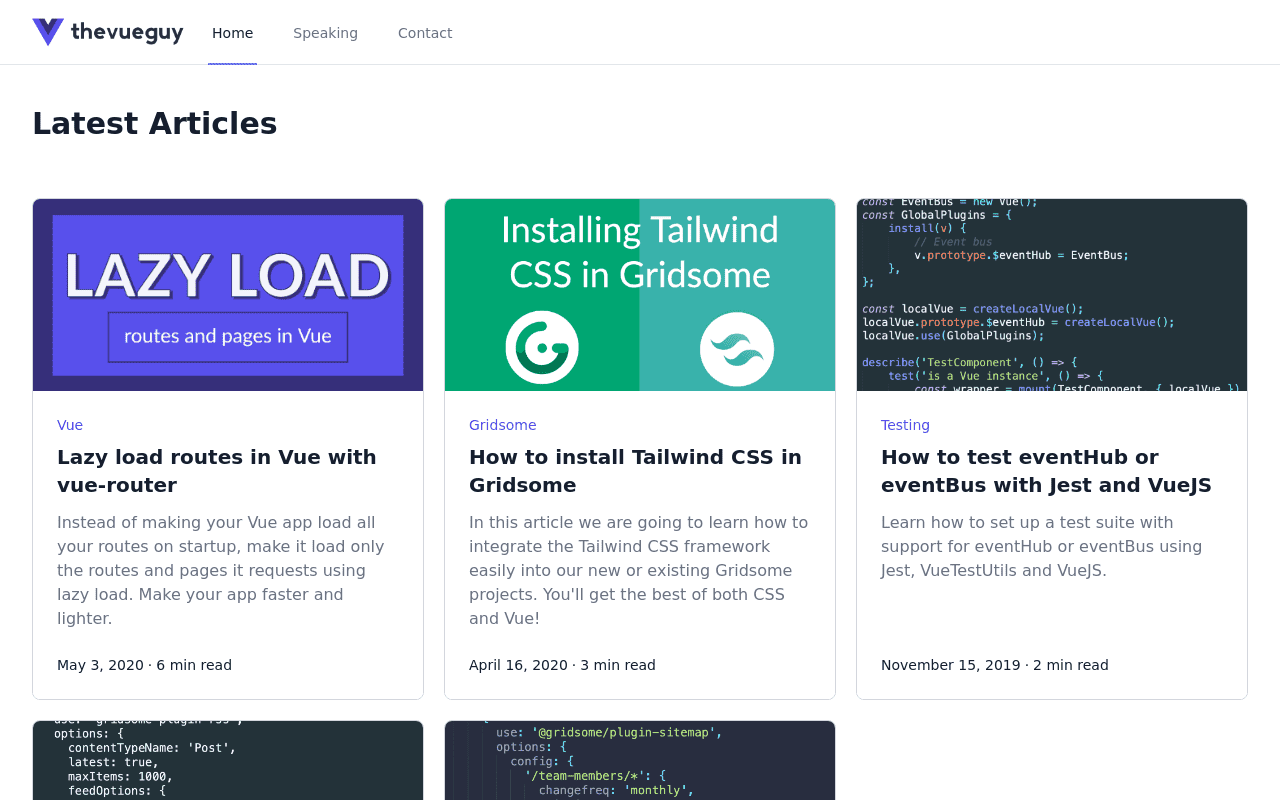This screenshot has width=1280, height=800.
Task: Select the Vue category link
Action: (x=70, y=425)
